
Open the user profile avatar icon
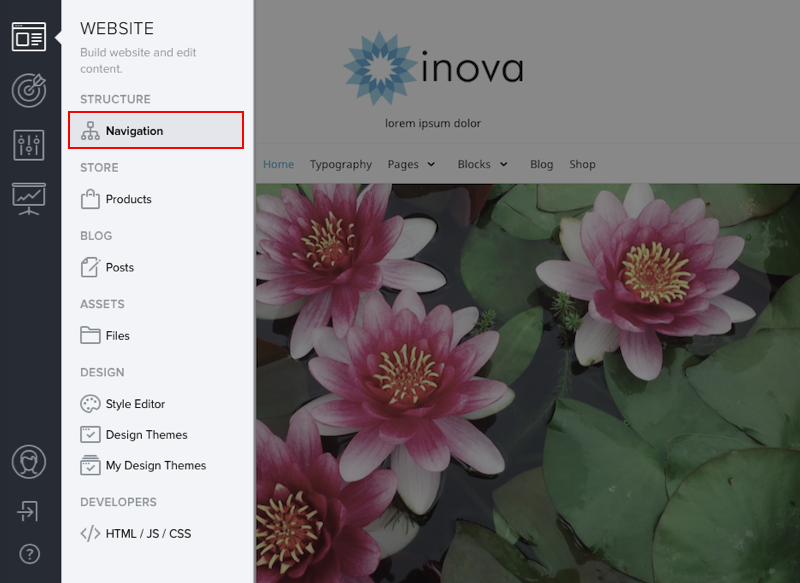coord(29,462)
